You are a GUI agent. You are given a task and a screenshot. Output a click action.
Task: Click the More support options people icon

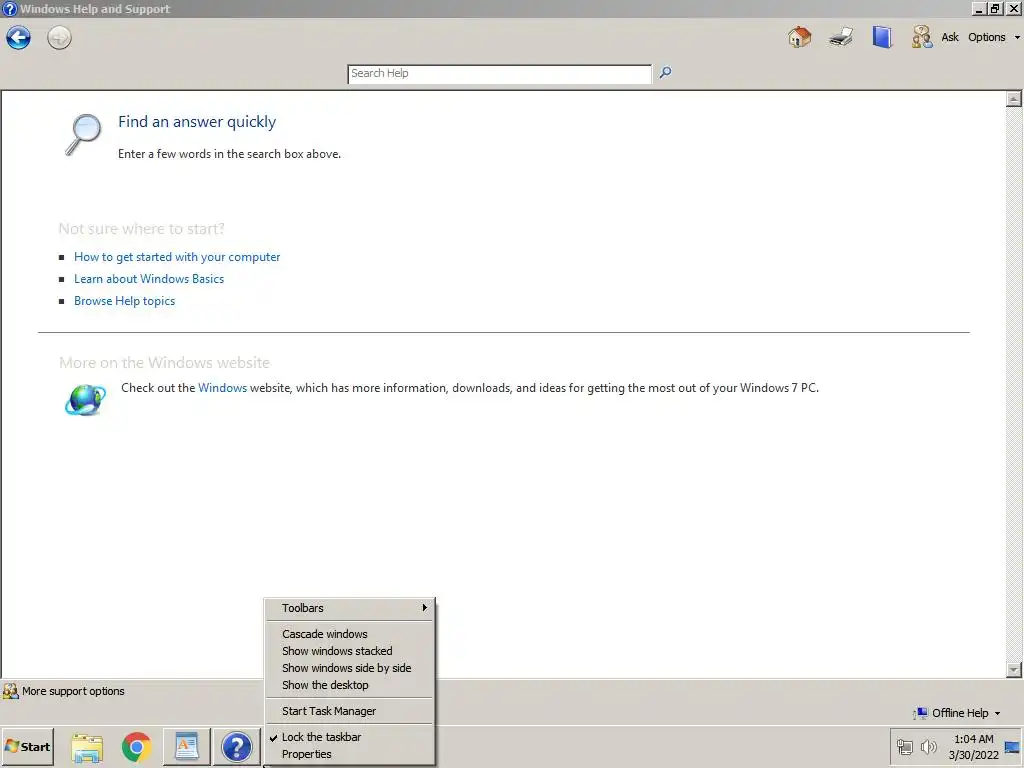click(10, 691)
